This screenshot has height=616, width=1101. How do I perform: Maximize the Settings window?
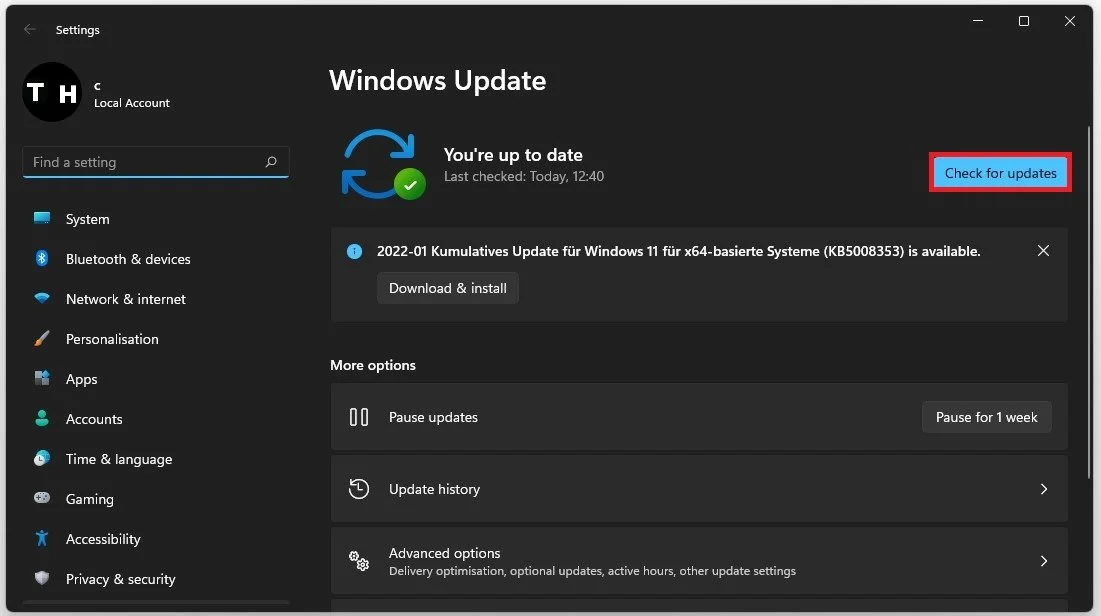(x=1024, y=21)
